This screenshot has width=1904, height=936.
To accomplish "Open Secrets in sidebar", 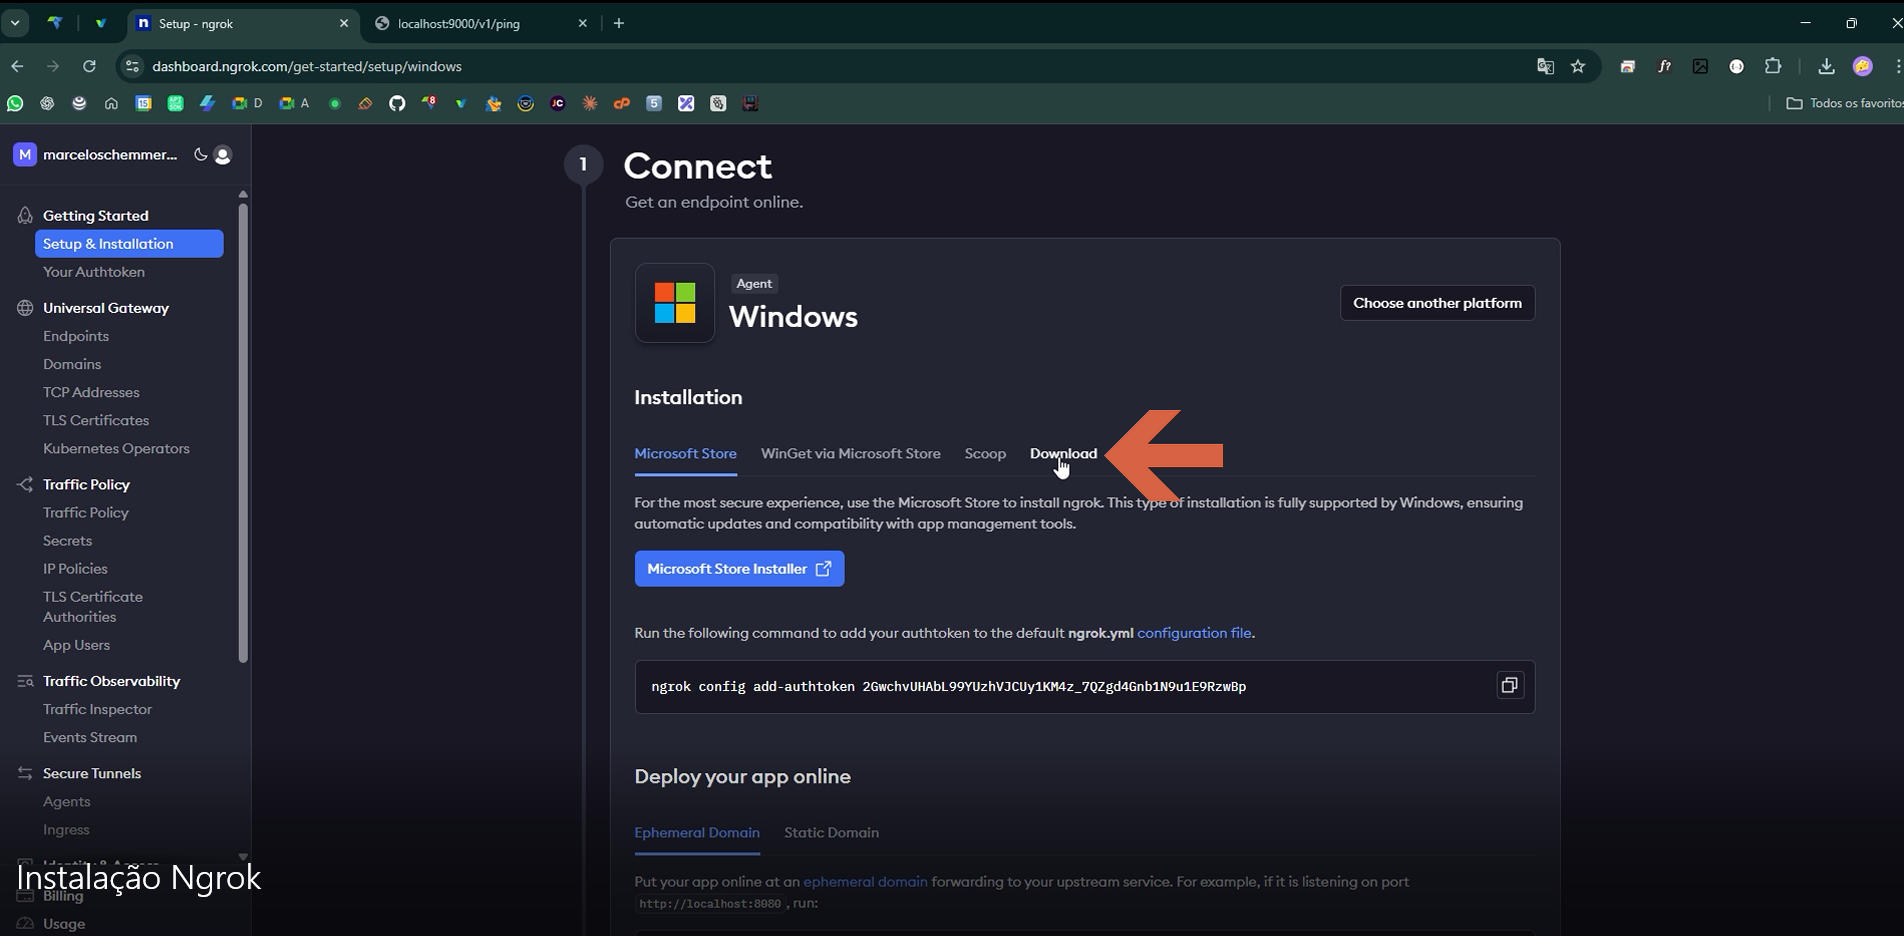I will 67,540.
